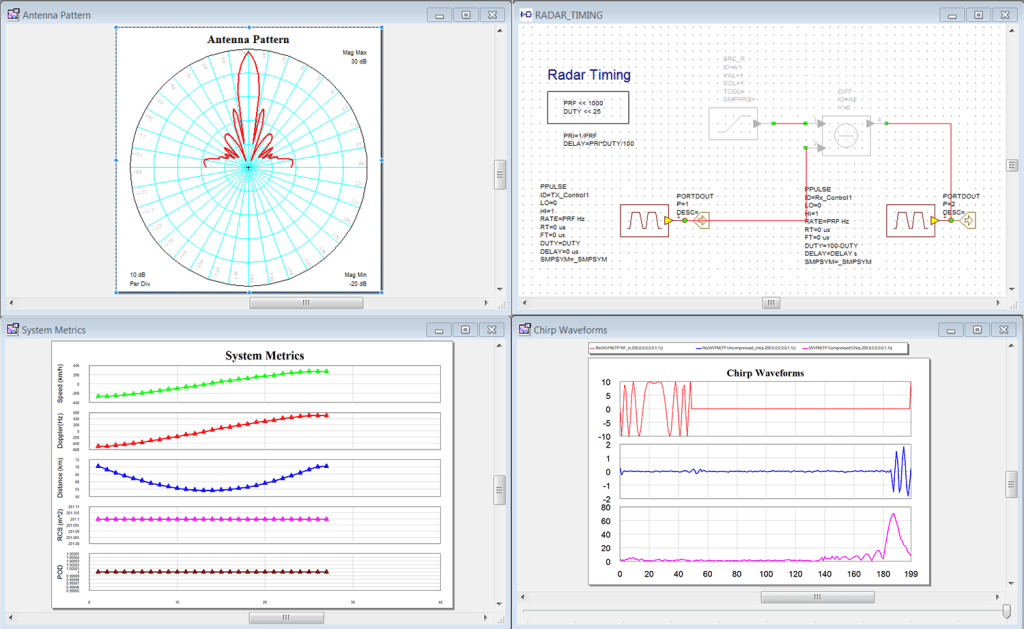
Task: Click the Antenna Pattern scroll-right arrow
Action: (x=486, y=303)
